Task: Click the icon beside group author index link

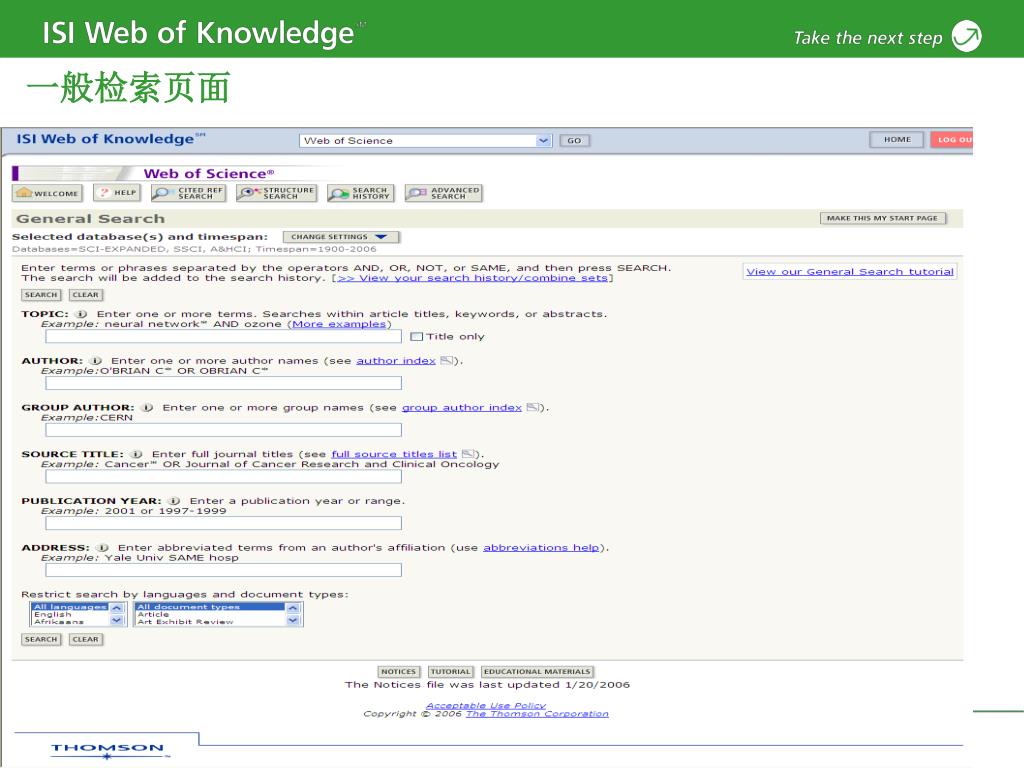Action: (533, 408)
